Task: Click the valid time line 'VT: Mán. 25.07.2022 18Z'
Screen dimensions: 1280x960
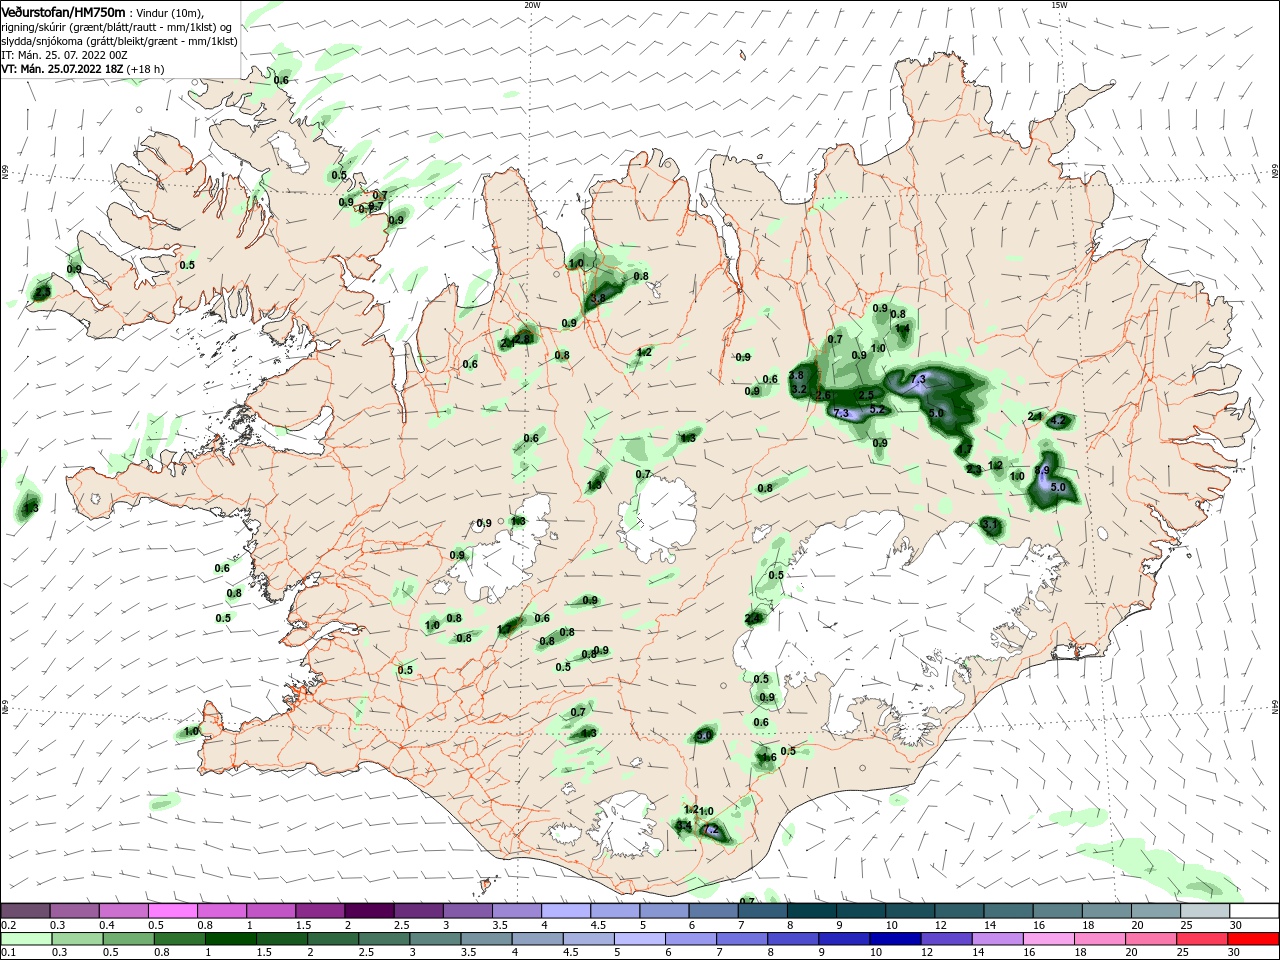Action: pos(62,69)
